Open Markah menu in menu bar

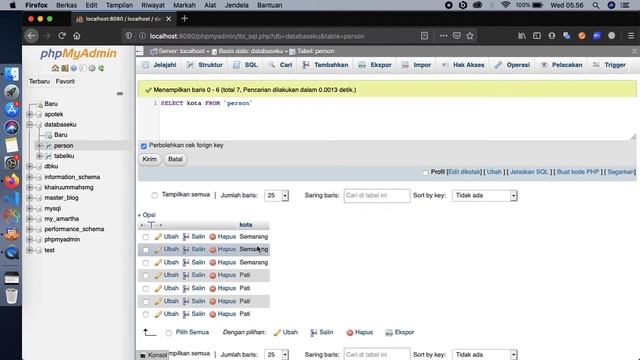[184, 5]
